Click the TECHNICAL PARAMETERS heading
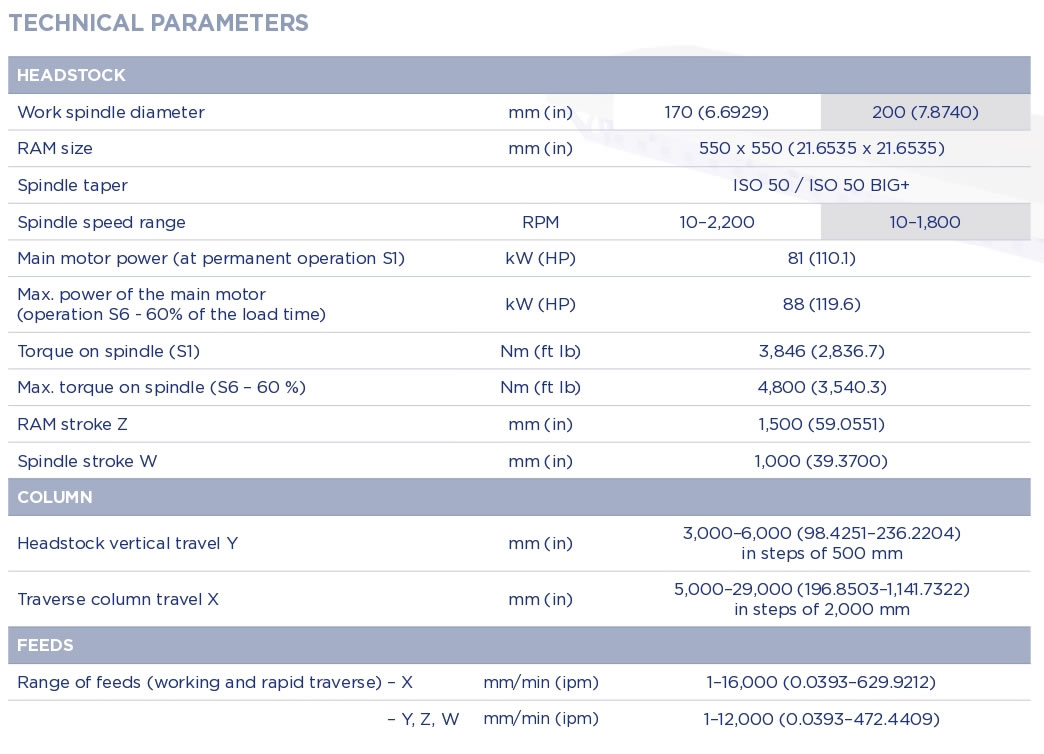Viewport: 1044px width, 754px height. (x=159, y=23)
